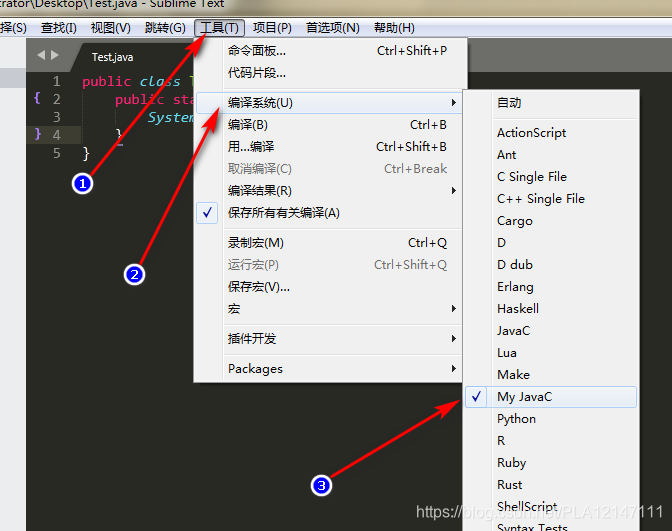
Task: Click the closing brace on line 5
Action: pyautogui.click(x=86, y=153)
